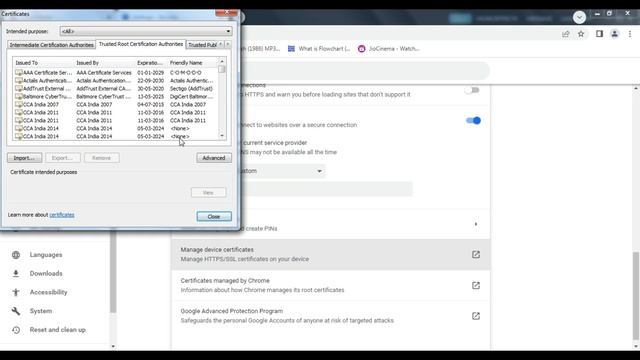Open Manage device certificates external link icon
Viewport: 640px width, 360px height.
[x=476, y=254]
